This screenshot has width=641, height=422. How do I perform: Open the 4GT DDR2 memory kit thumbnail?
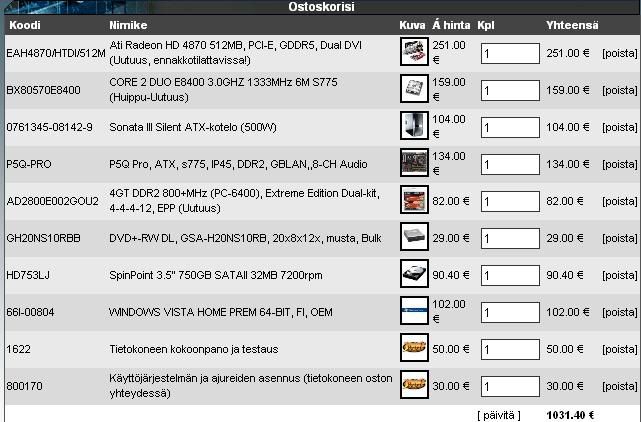tap(414, 200)
